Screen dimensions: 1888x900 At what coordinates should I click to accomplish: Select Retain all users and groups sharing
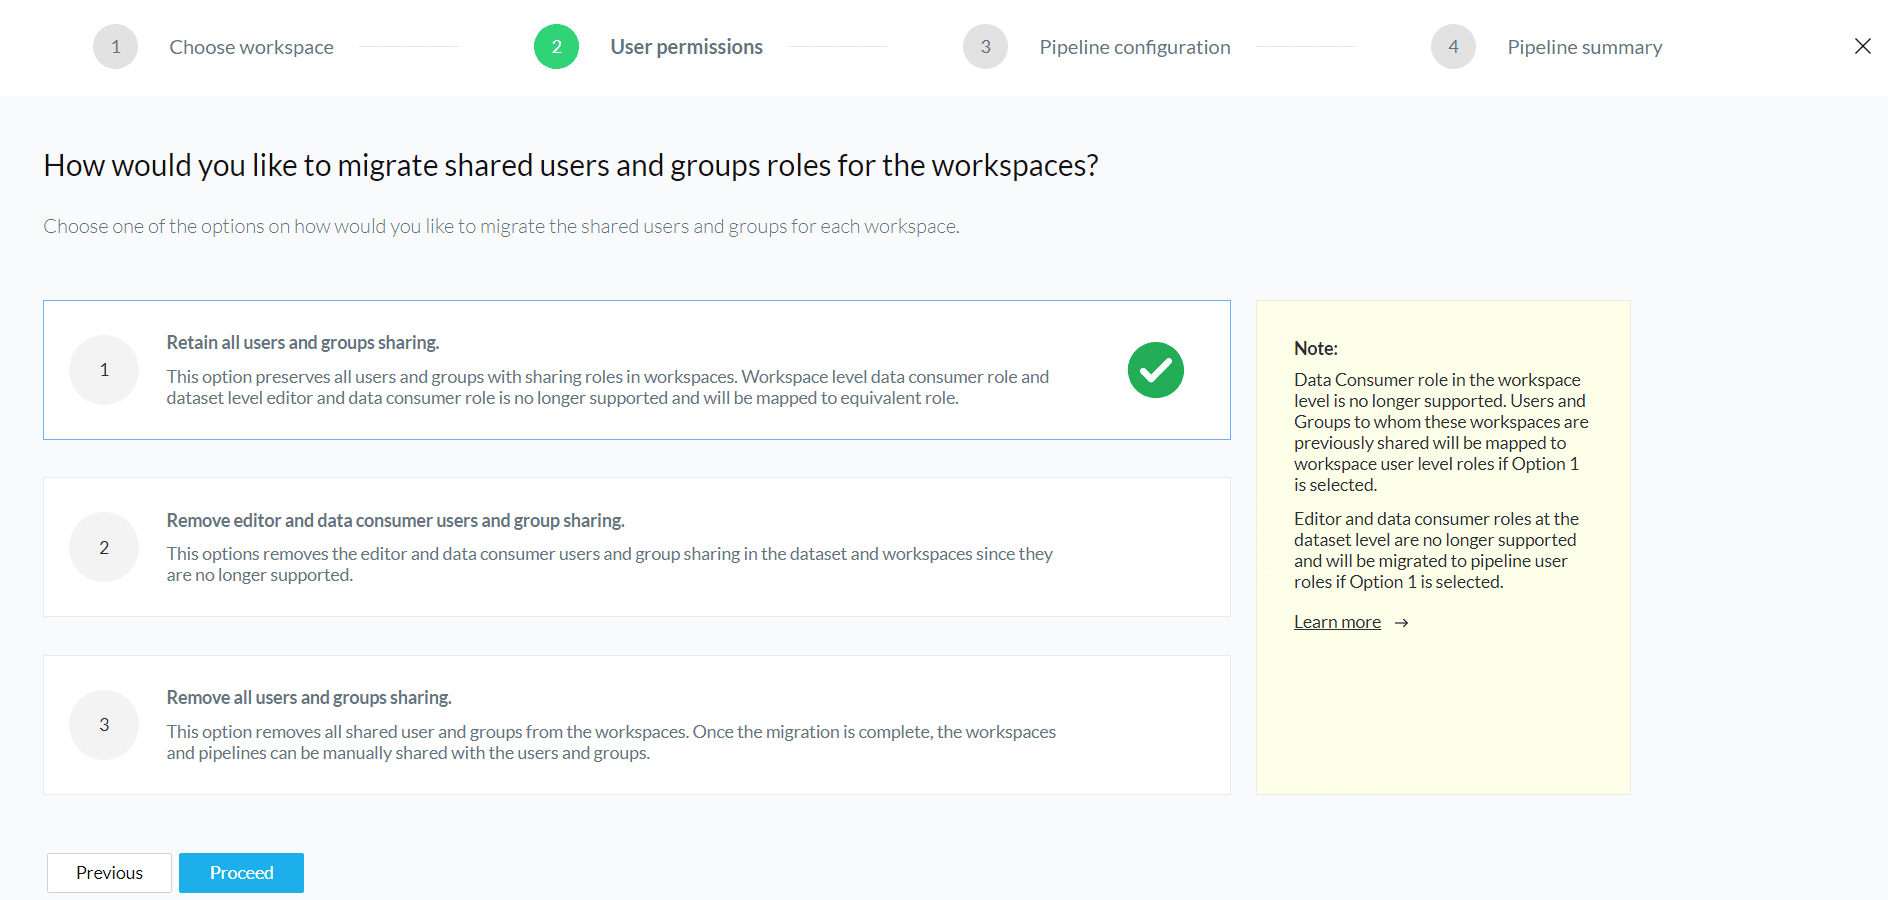303,343
